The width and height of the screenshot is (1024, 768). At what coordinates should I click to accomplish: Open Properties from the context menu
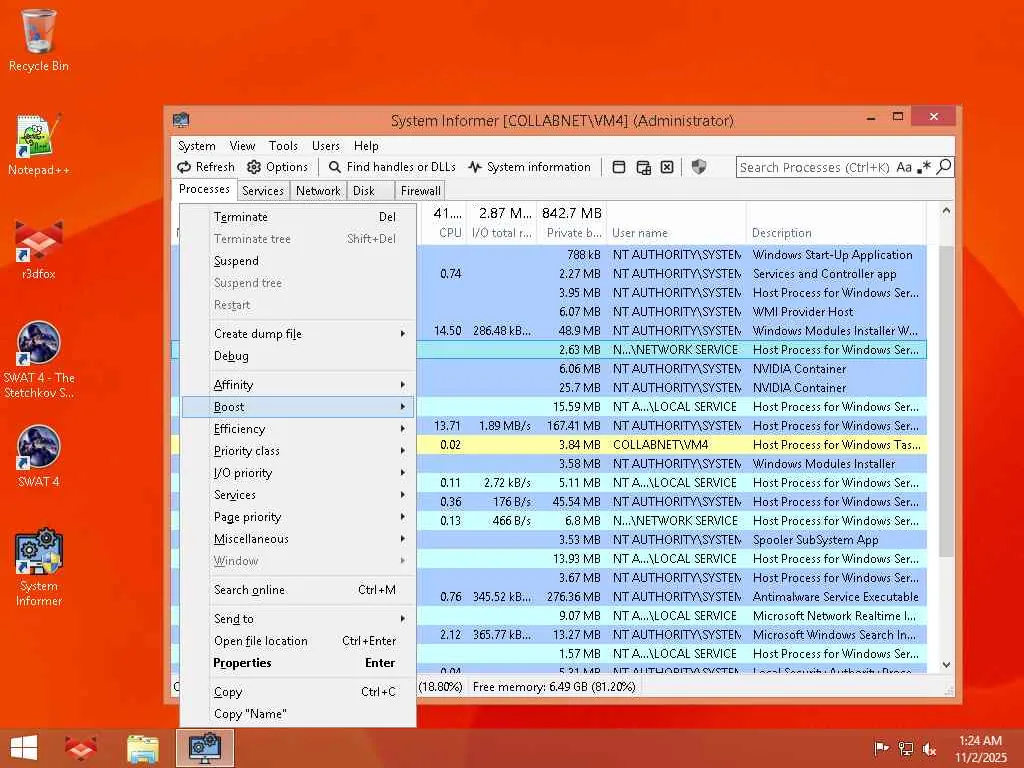[x=298, y=663]
